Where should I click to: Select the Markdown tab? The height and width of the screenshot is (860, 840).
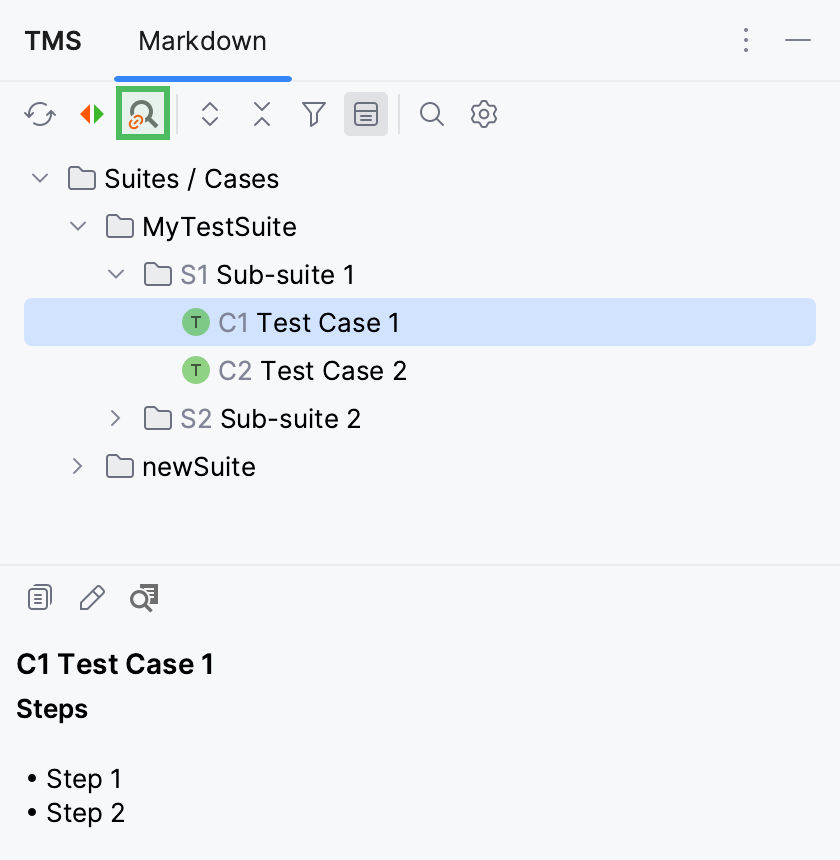[x=202, y=41]
